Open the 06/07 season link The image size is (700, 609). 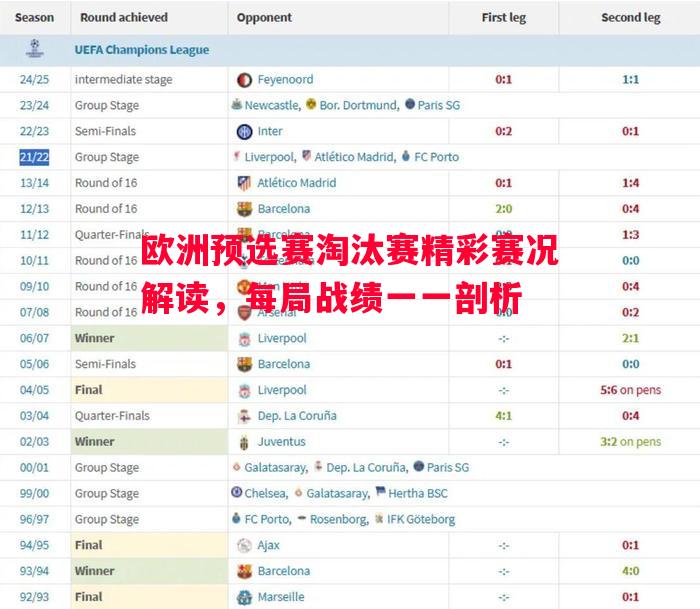click(x=34, y=338)
